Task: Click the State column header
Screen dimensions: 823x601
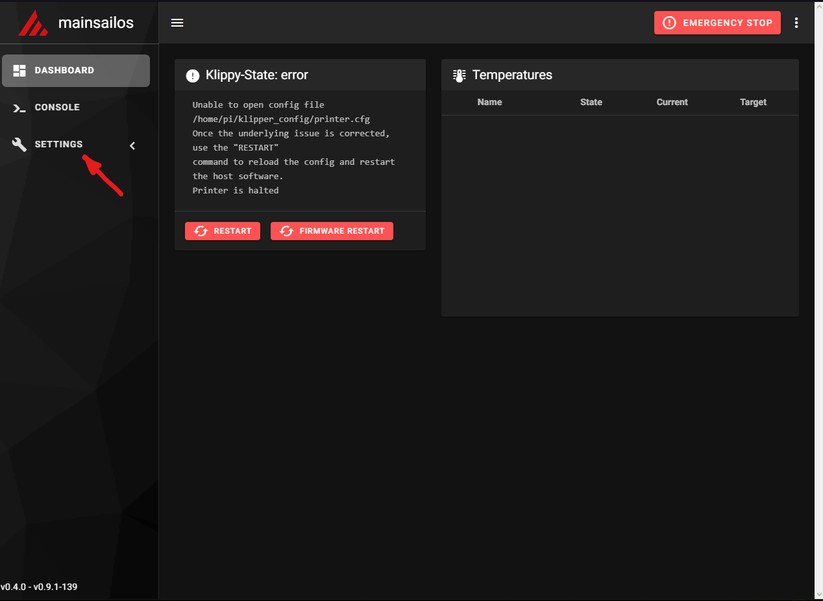Action: click(x=591, y=102)
